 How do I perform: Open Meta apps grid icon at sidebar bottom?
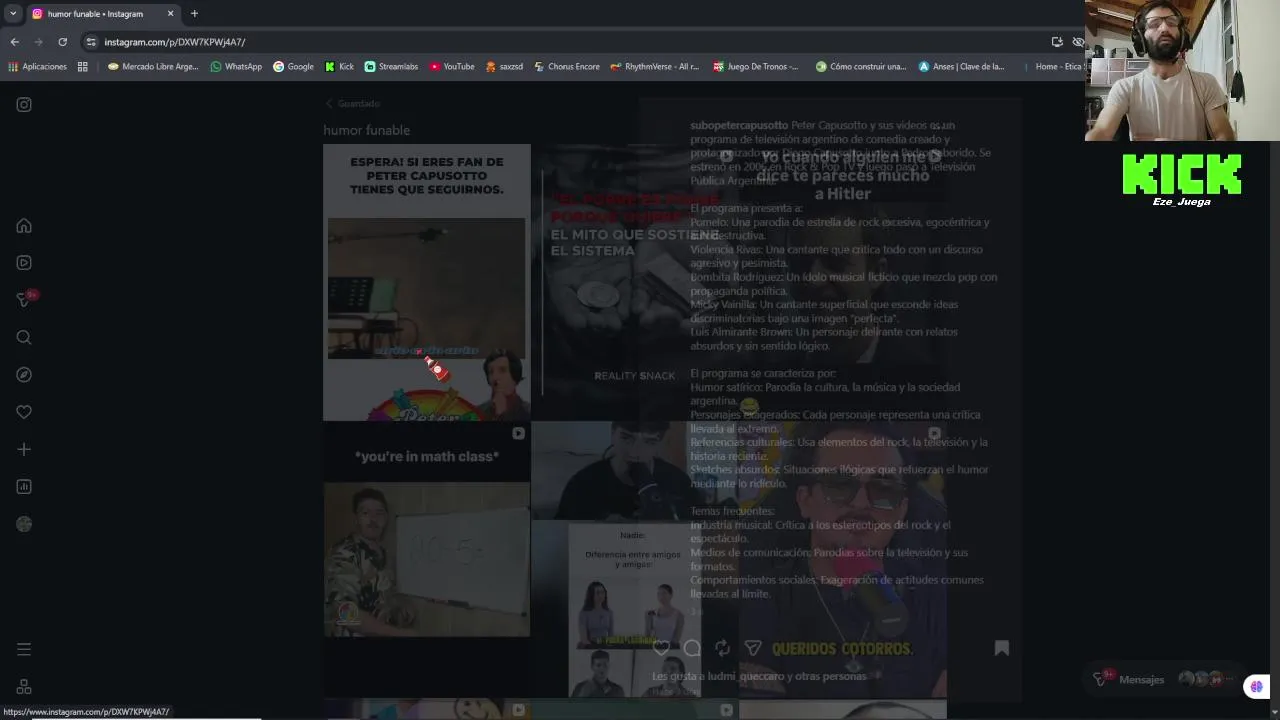click(x=24, y=687)
